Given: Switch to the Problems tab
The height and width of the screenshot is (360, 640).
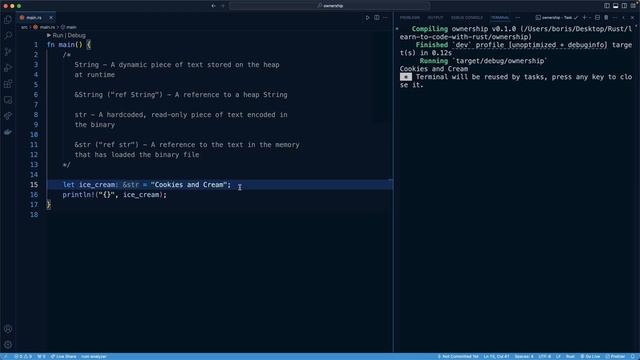Looking at the screenshot, I should [410, 18].
